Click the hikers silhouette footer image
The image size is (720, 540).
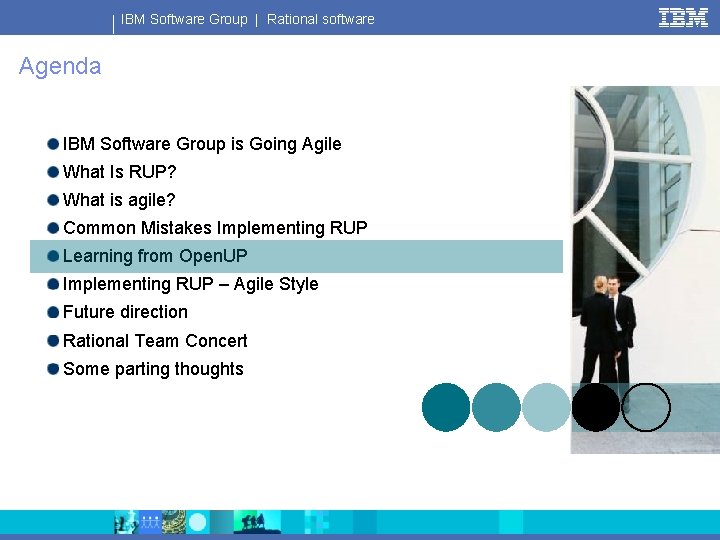coord(257,522)
